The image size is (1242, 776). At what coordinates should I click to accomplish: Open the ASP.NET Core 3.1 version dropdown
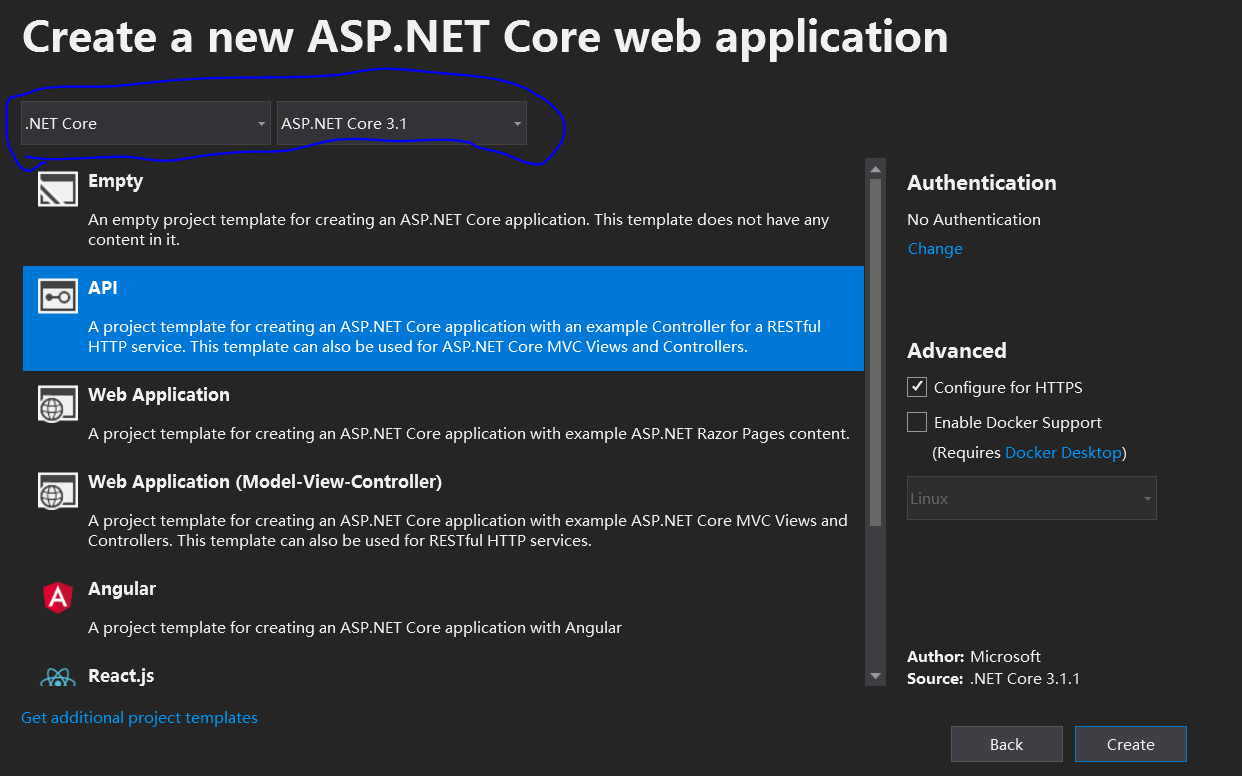pos(402,124)
